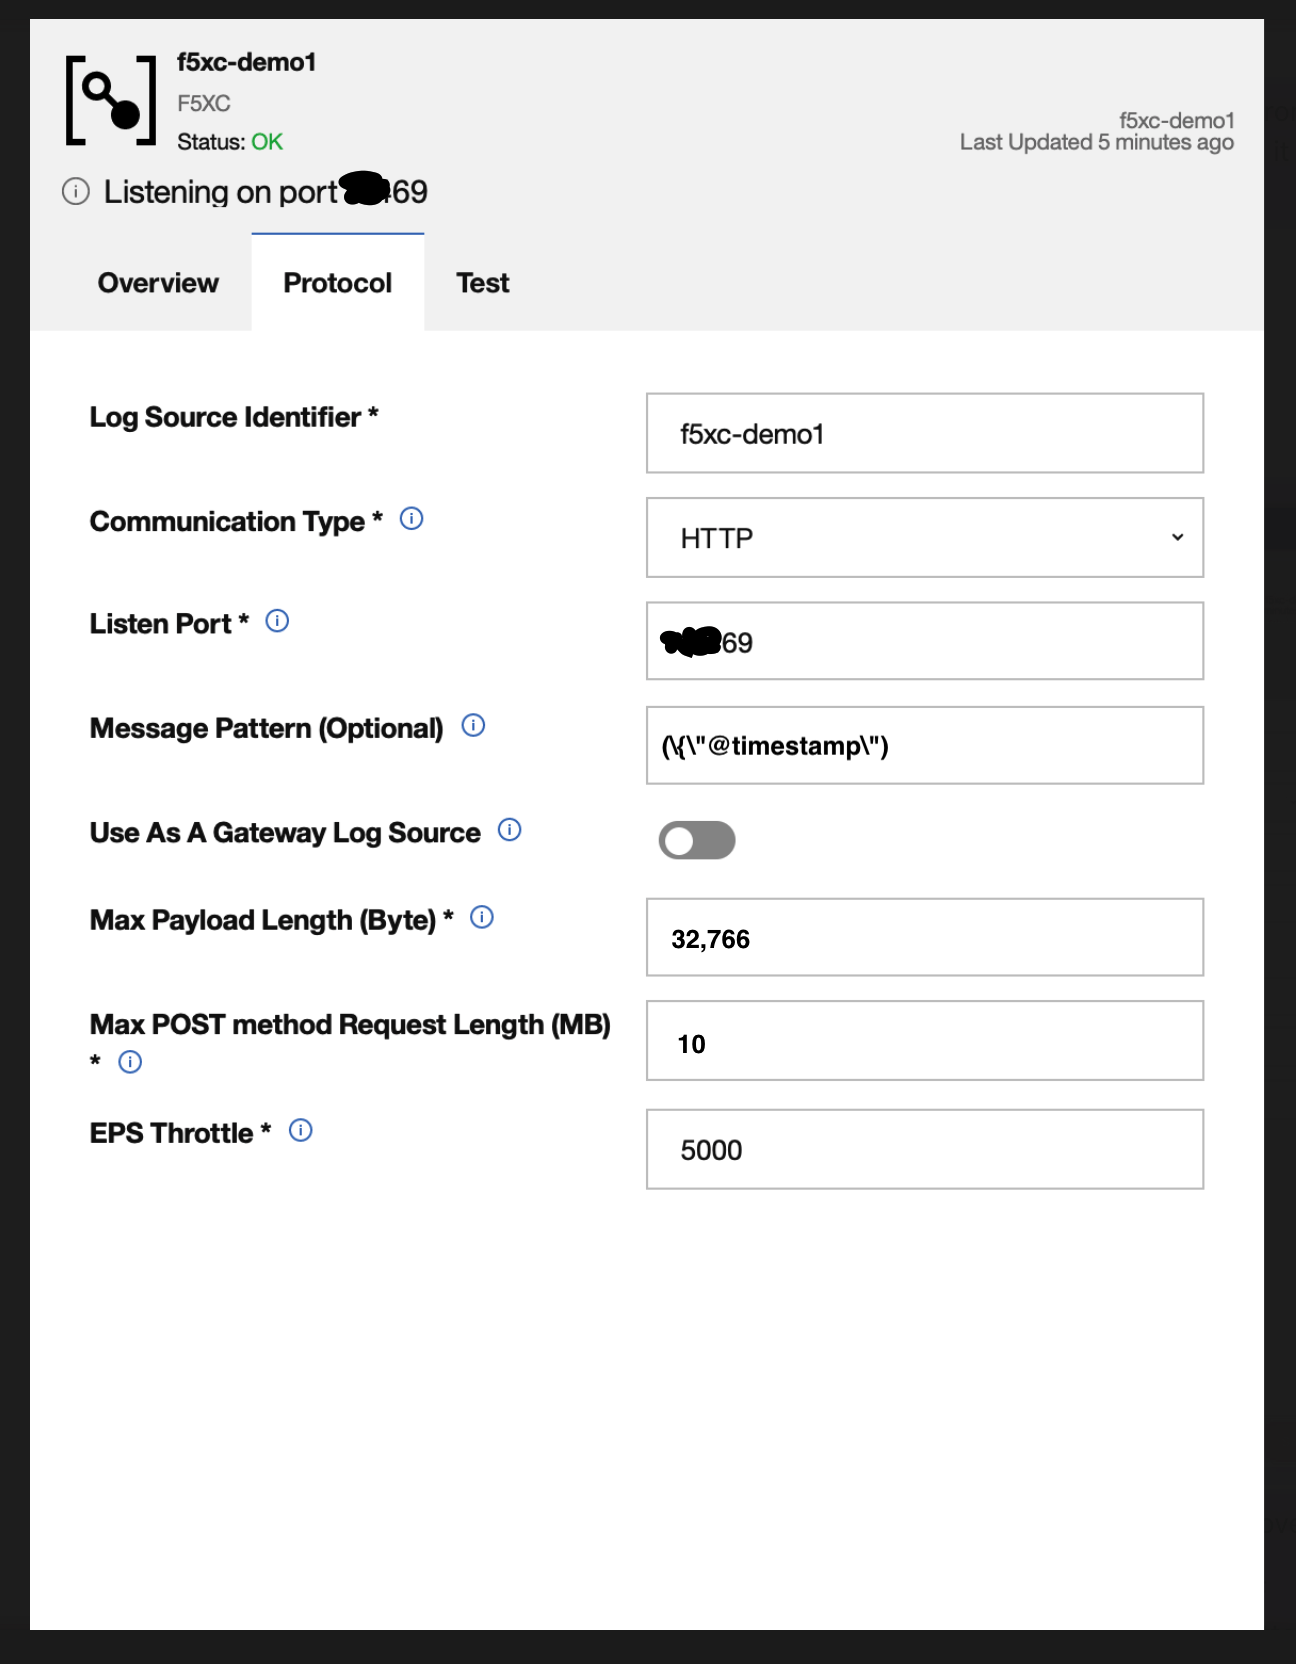Click the info icon beside Listen Port
Image resolution: width=1296 pixels, height=1664 pixels.
coord(278,621)
